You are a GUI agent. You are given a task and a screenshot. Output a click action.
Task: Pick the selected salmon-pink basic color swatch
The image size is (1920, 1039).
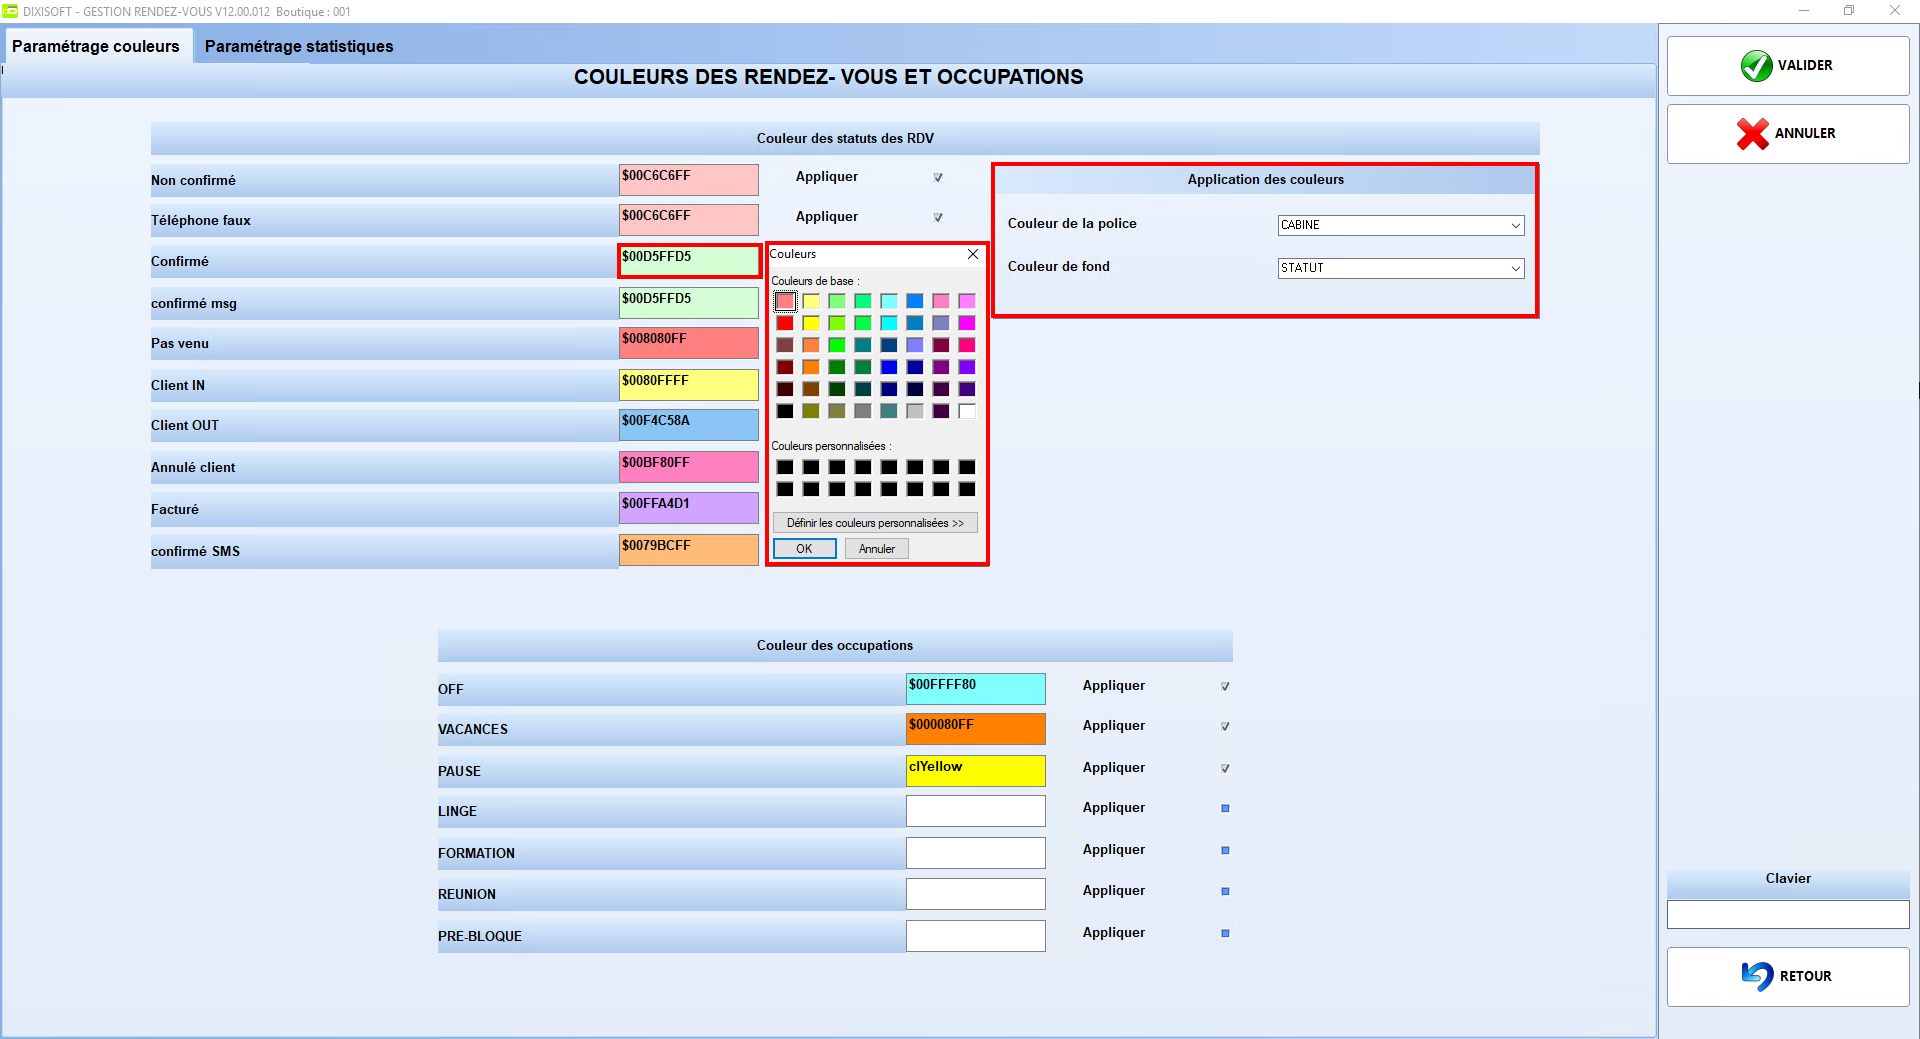coord(785,301)
